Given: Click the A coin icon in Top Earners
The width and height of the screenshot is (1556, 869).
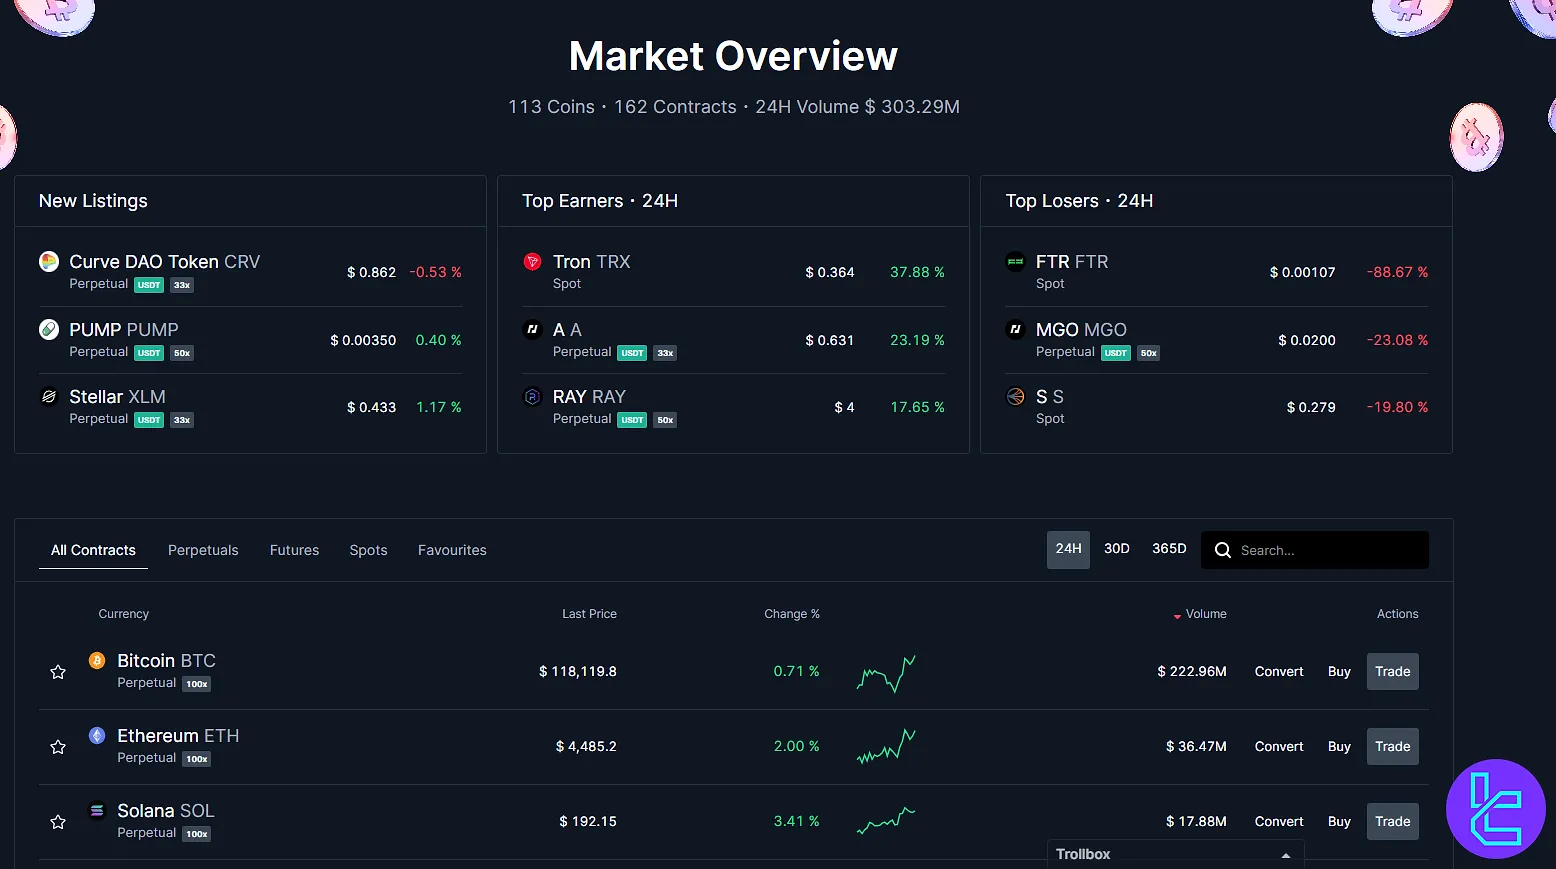Looking at the screenshot, I should pos(533,329).
